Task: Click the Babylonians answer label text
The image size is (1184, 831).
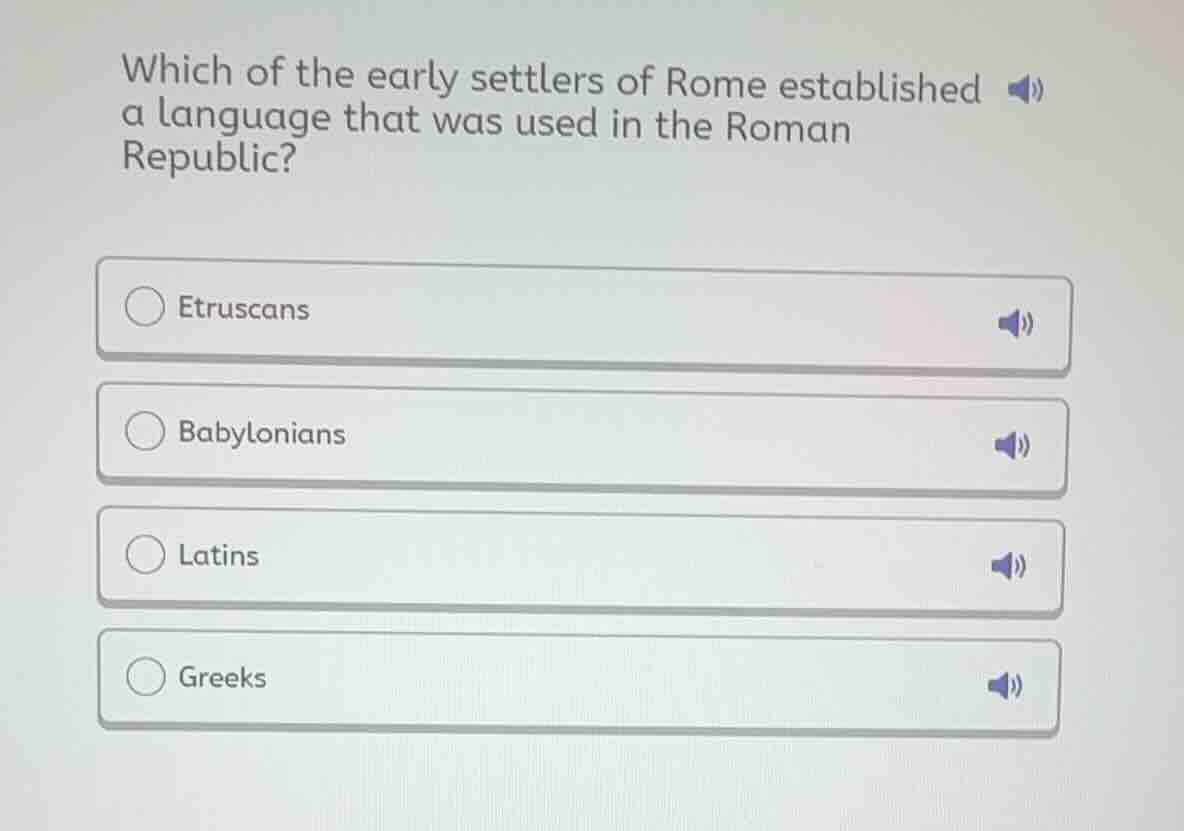Action: tap(261, 434)
